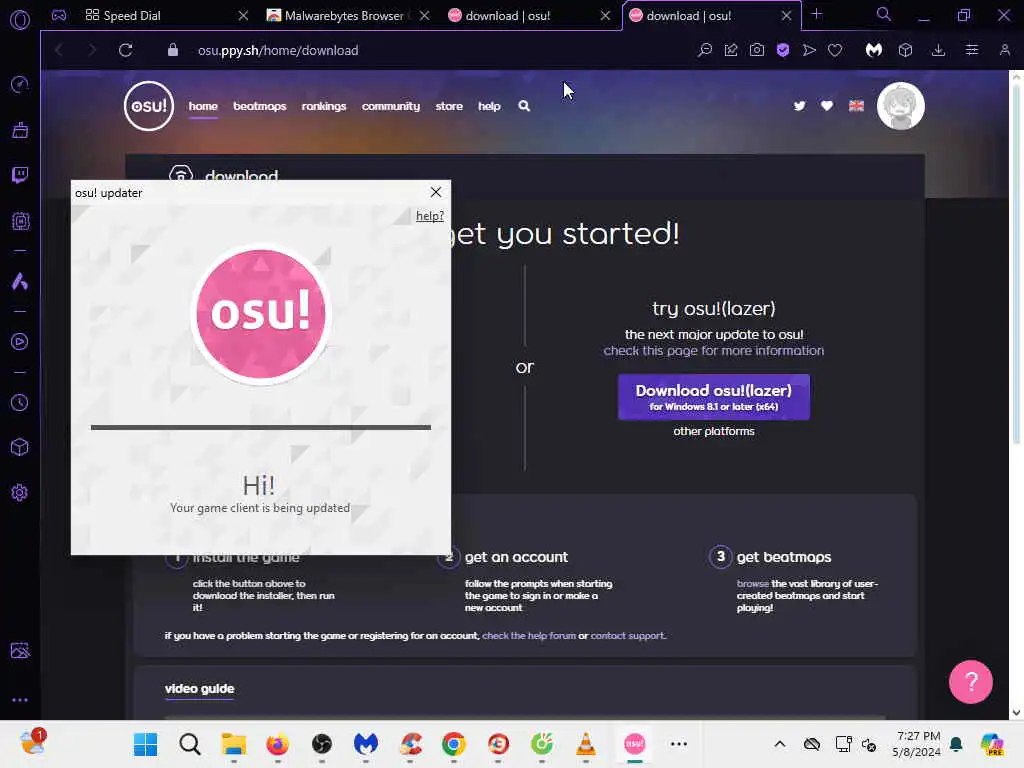Open Settings gear icon in sidebar
This screenshot has width=1024, height=768.
(x=20, y=492)
